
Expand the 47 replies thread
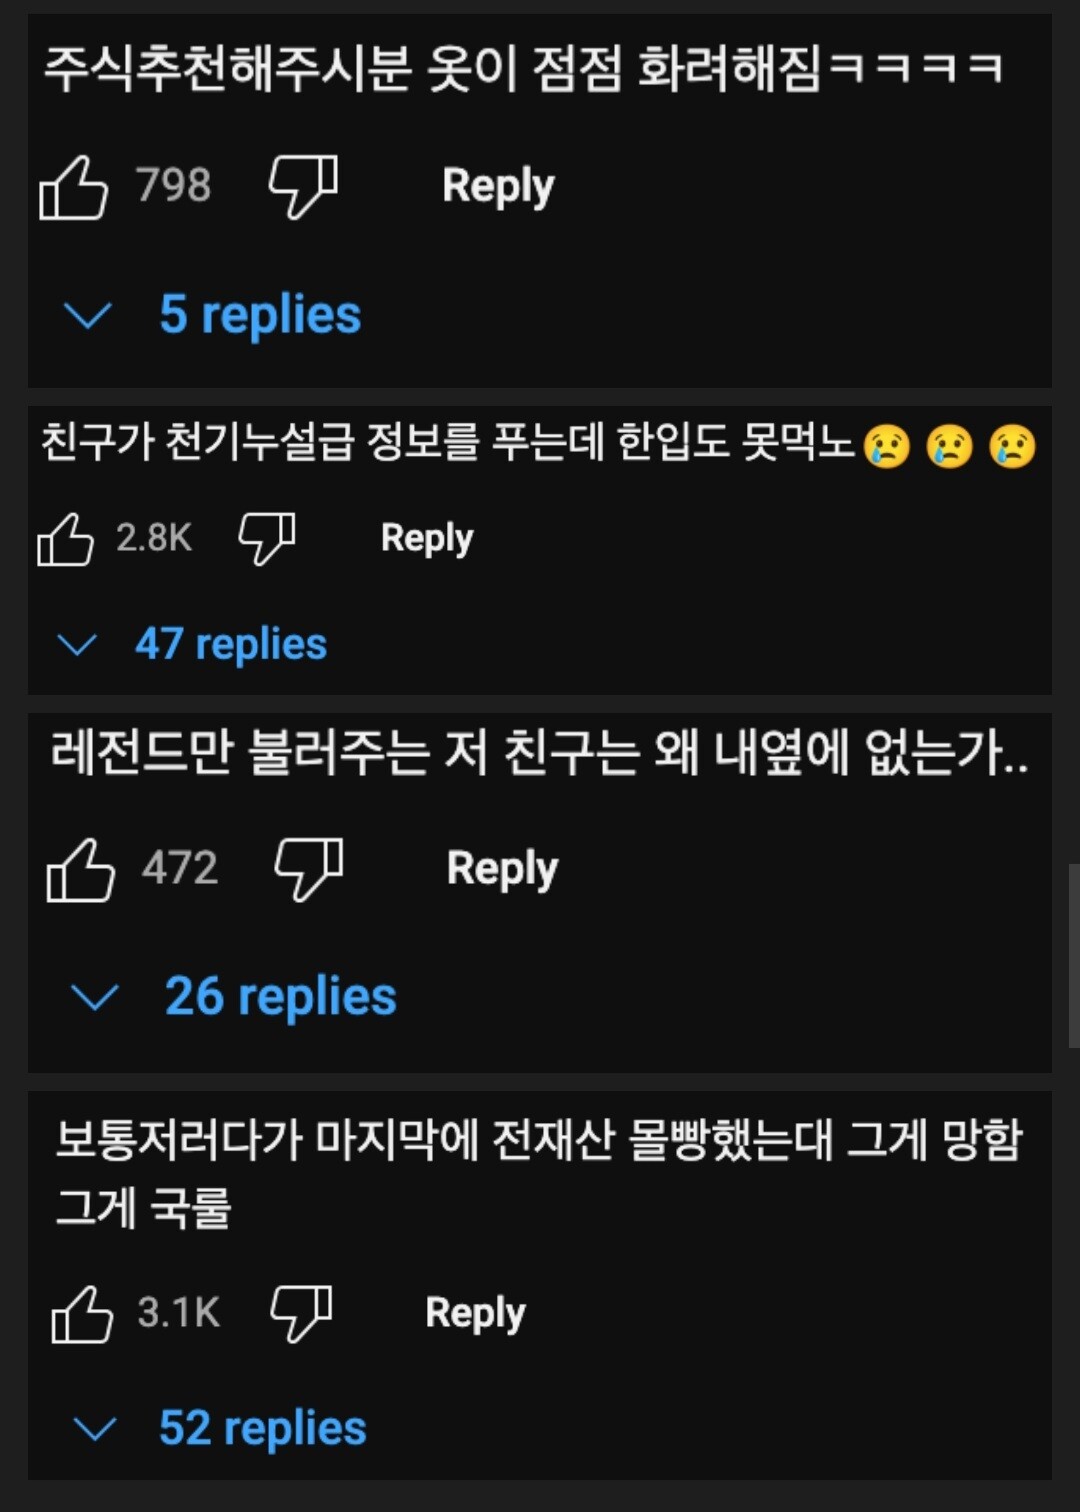193,644
